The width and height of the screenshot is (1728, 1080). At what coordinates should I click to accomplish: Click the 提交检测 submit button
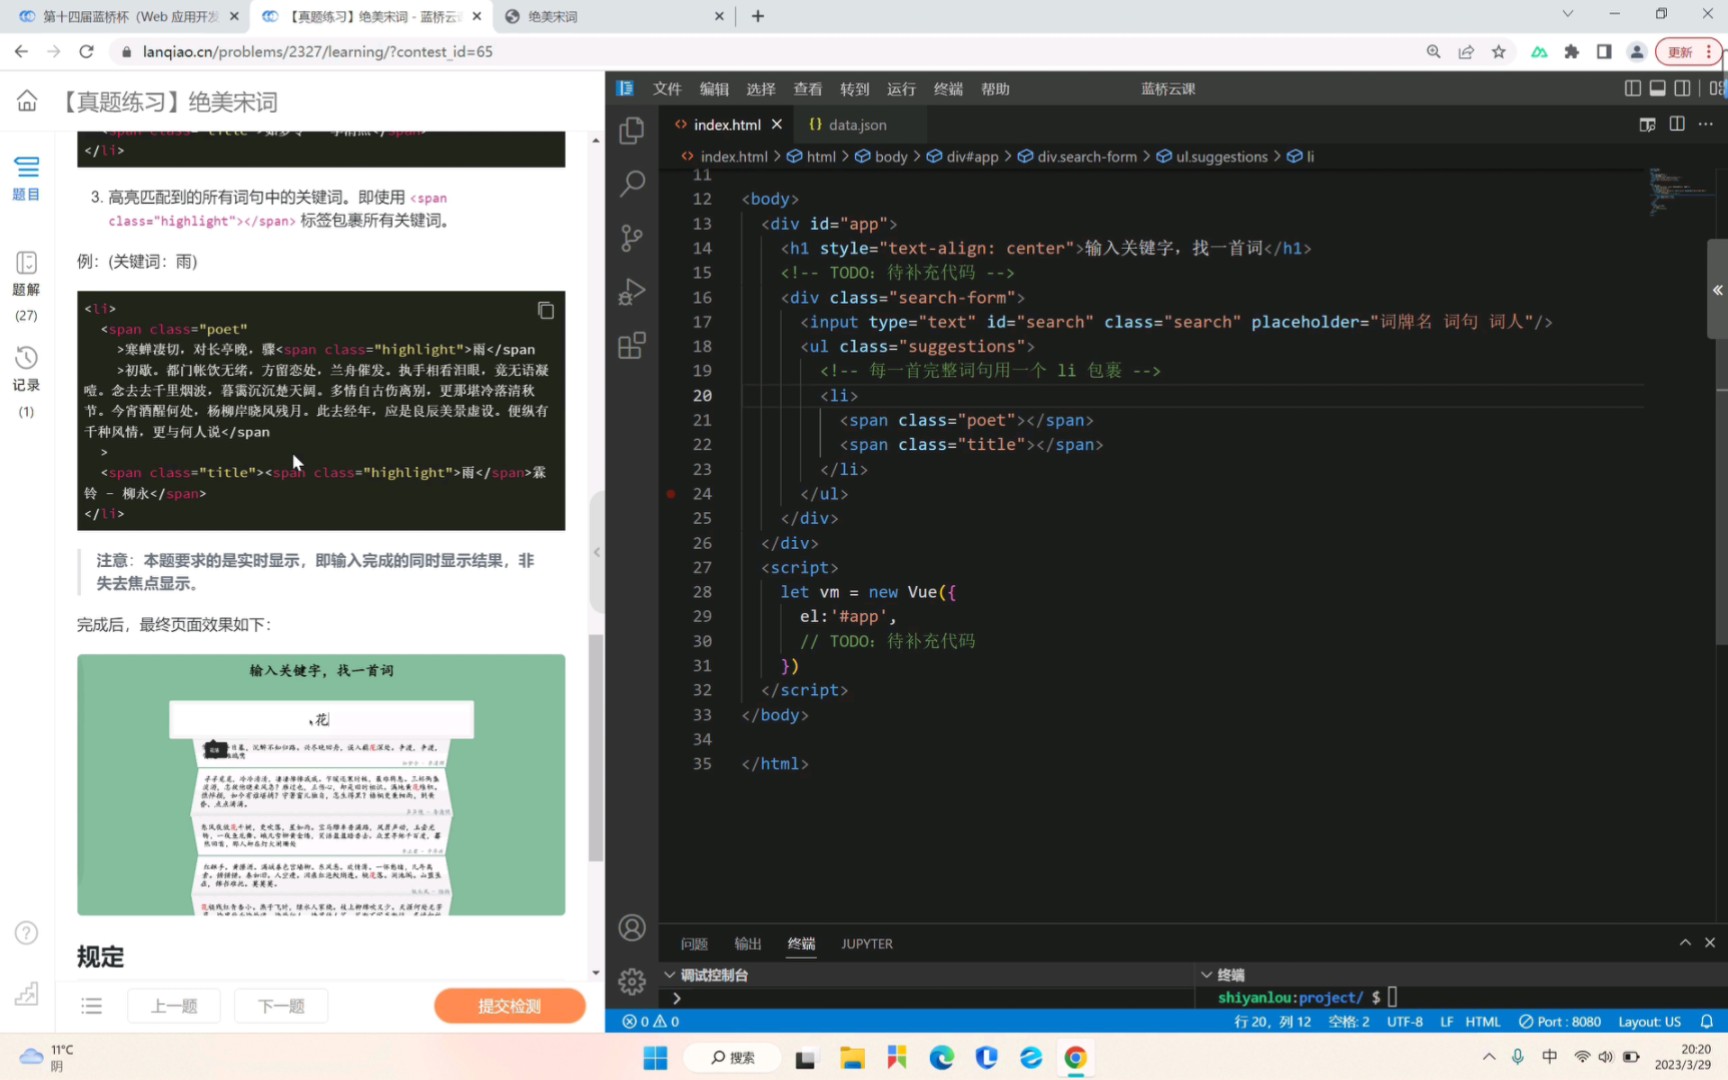tap(510, 1006)
